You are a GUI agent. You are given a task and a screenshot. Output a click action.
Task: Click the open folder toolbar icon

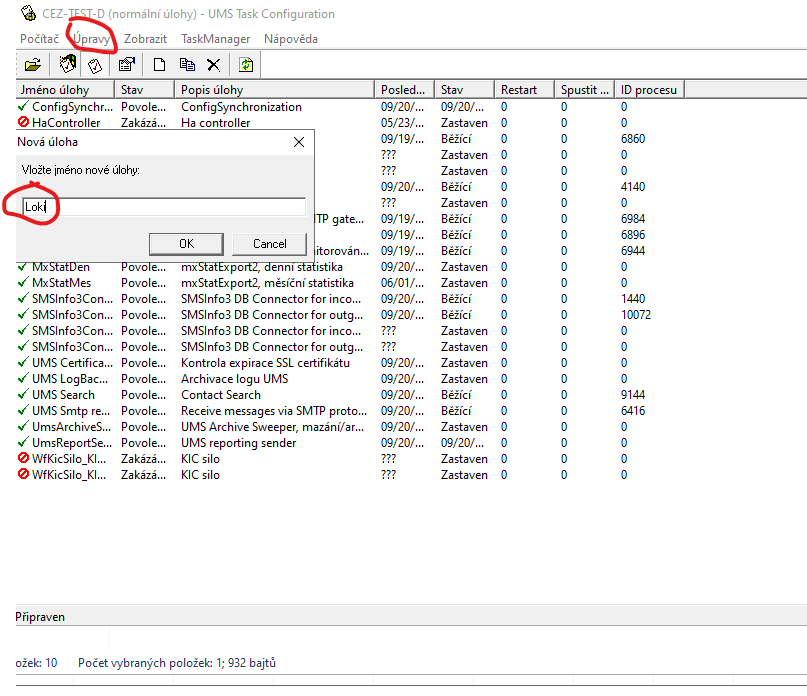[33, 65]
